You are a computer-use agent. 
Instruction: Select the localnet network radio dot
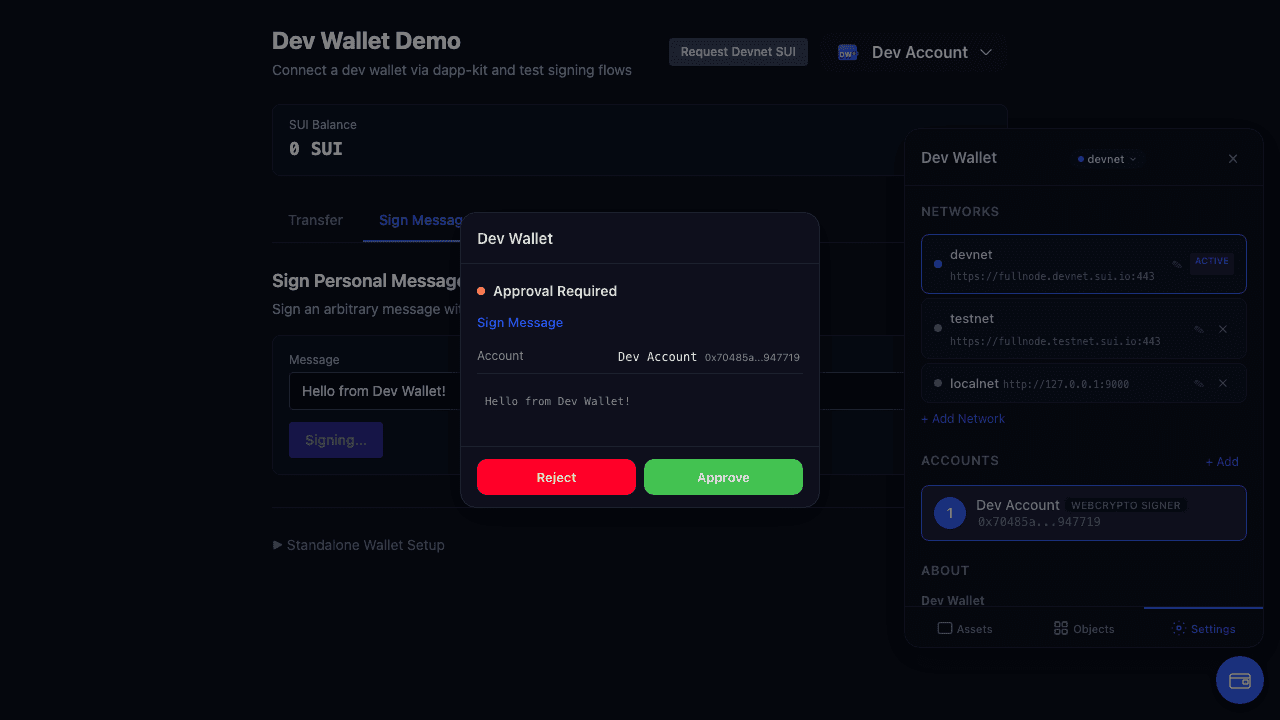point(937,382)
